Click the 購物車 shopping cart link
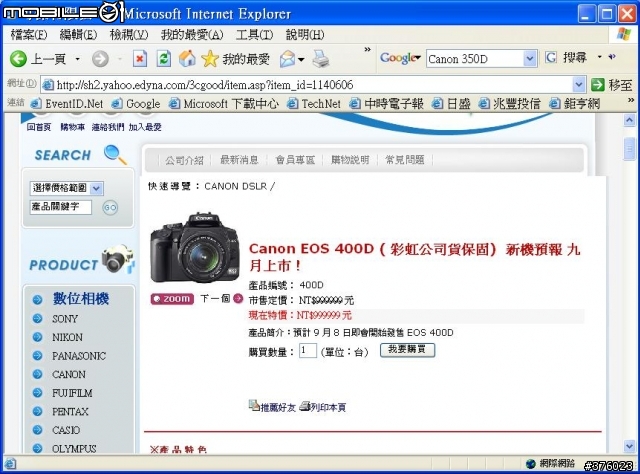Viewport: 640px width, 474px height. click(72, 127)
